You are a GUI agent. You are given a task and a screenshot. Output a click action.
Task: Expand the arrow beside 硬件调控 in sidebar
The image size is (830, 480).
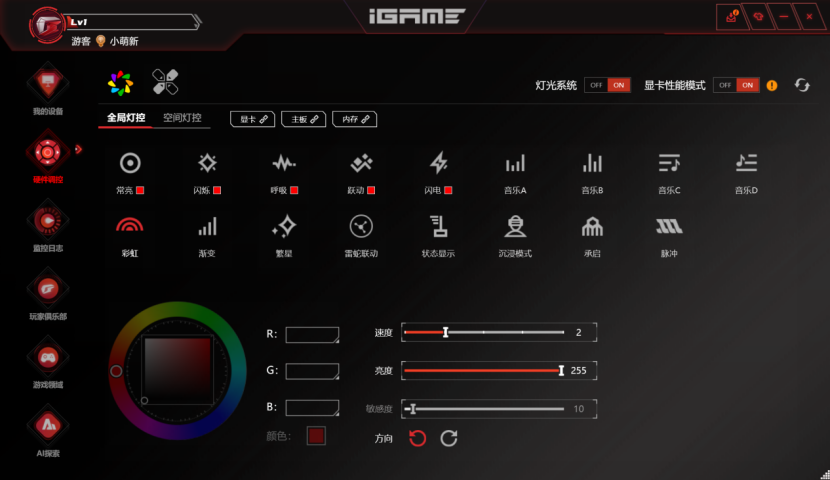pyautogui.click(x=79, y=150)
